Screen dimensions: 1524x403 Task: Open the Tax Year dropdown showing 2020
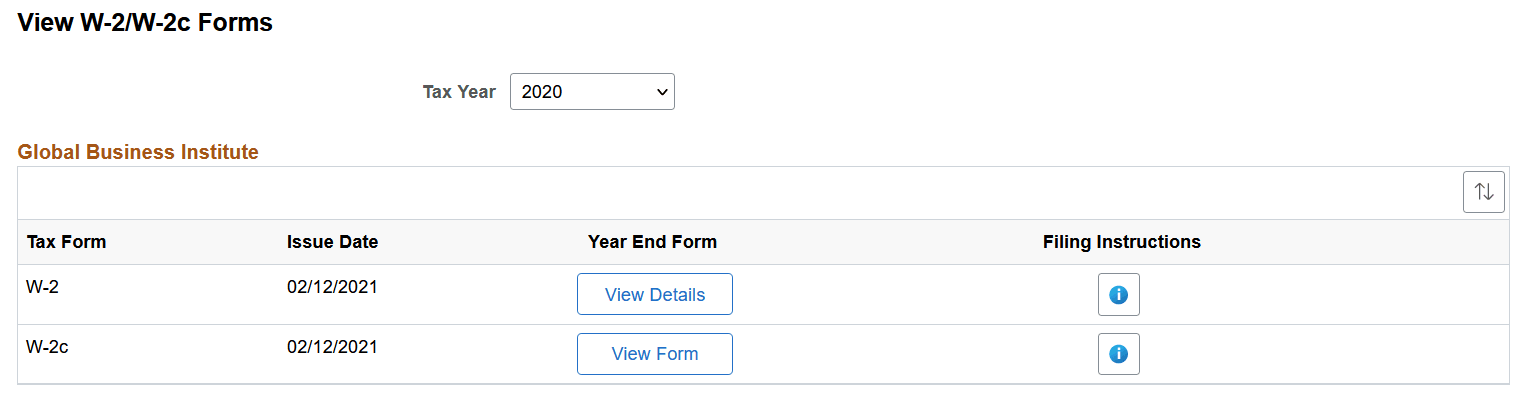591,92
